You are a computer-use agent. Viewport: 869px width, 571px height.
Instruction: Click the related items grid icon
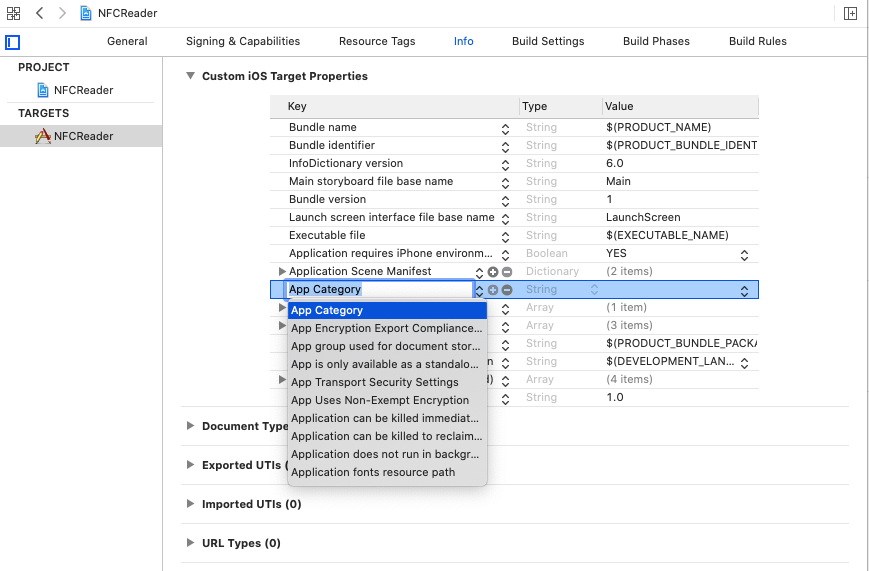[x=14, y=13]
